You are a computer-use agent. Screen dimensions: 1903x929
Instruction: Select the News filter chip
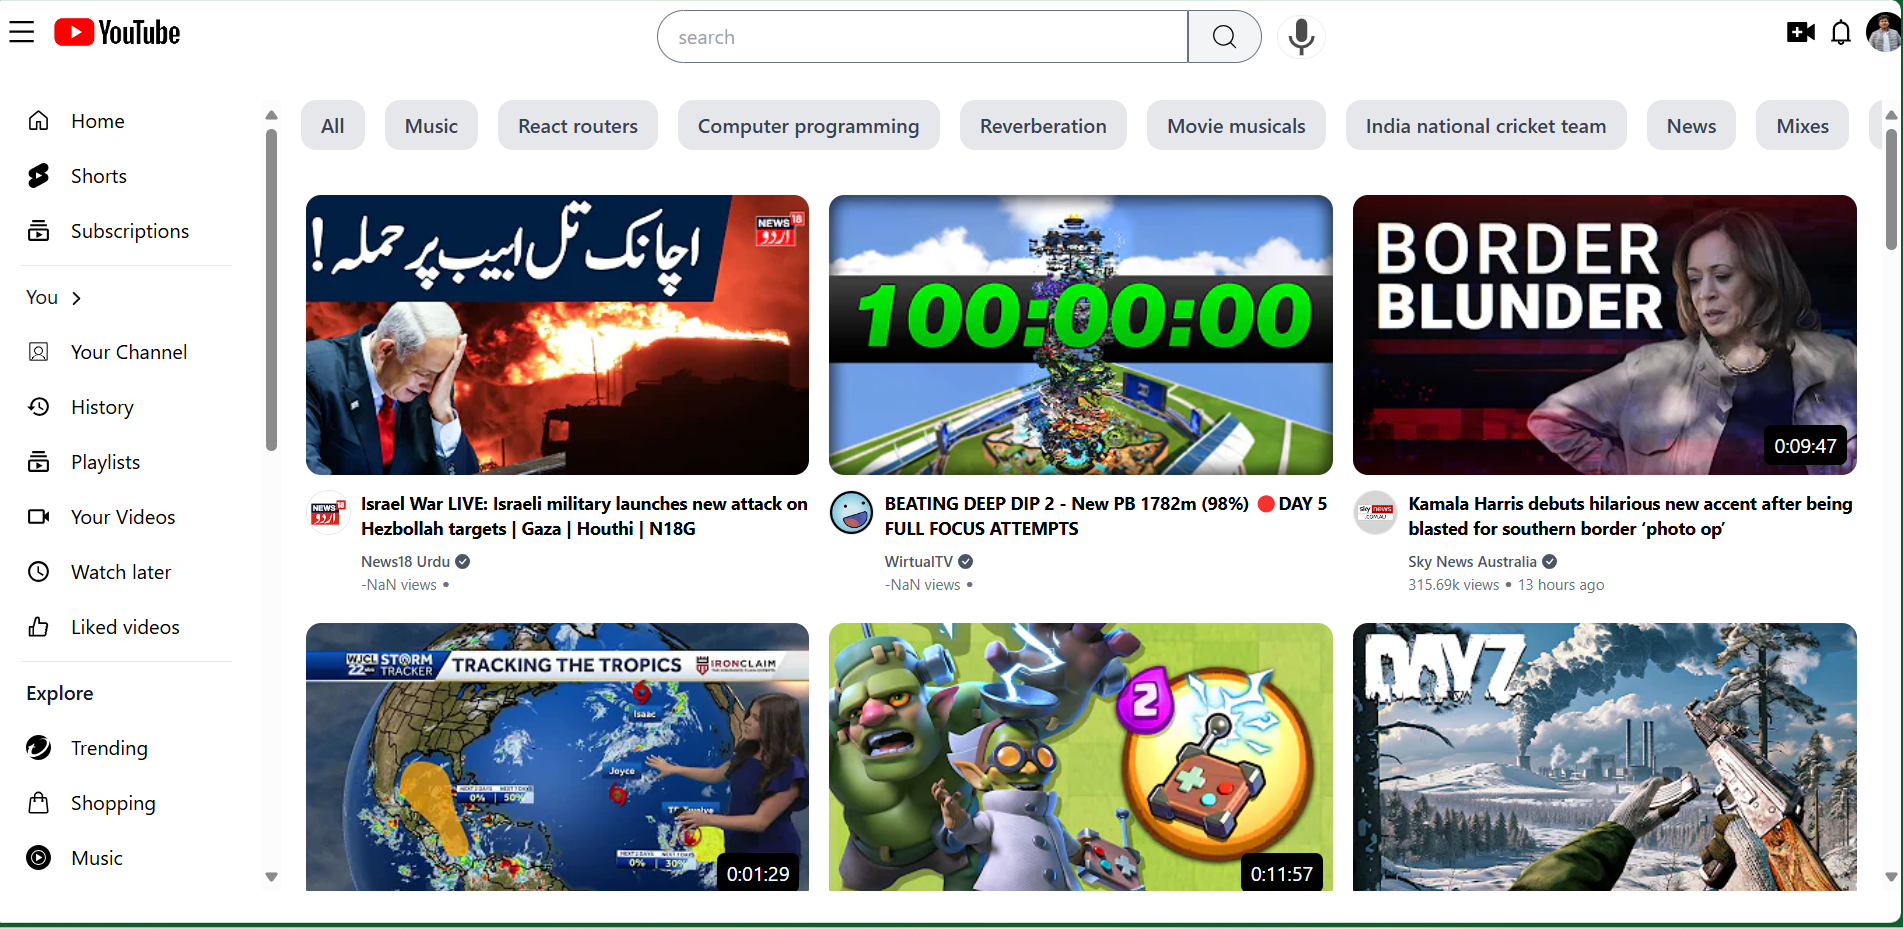pos(1691,126)
